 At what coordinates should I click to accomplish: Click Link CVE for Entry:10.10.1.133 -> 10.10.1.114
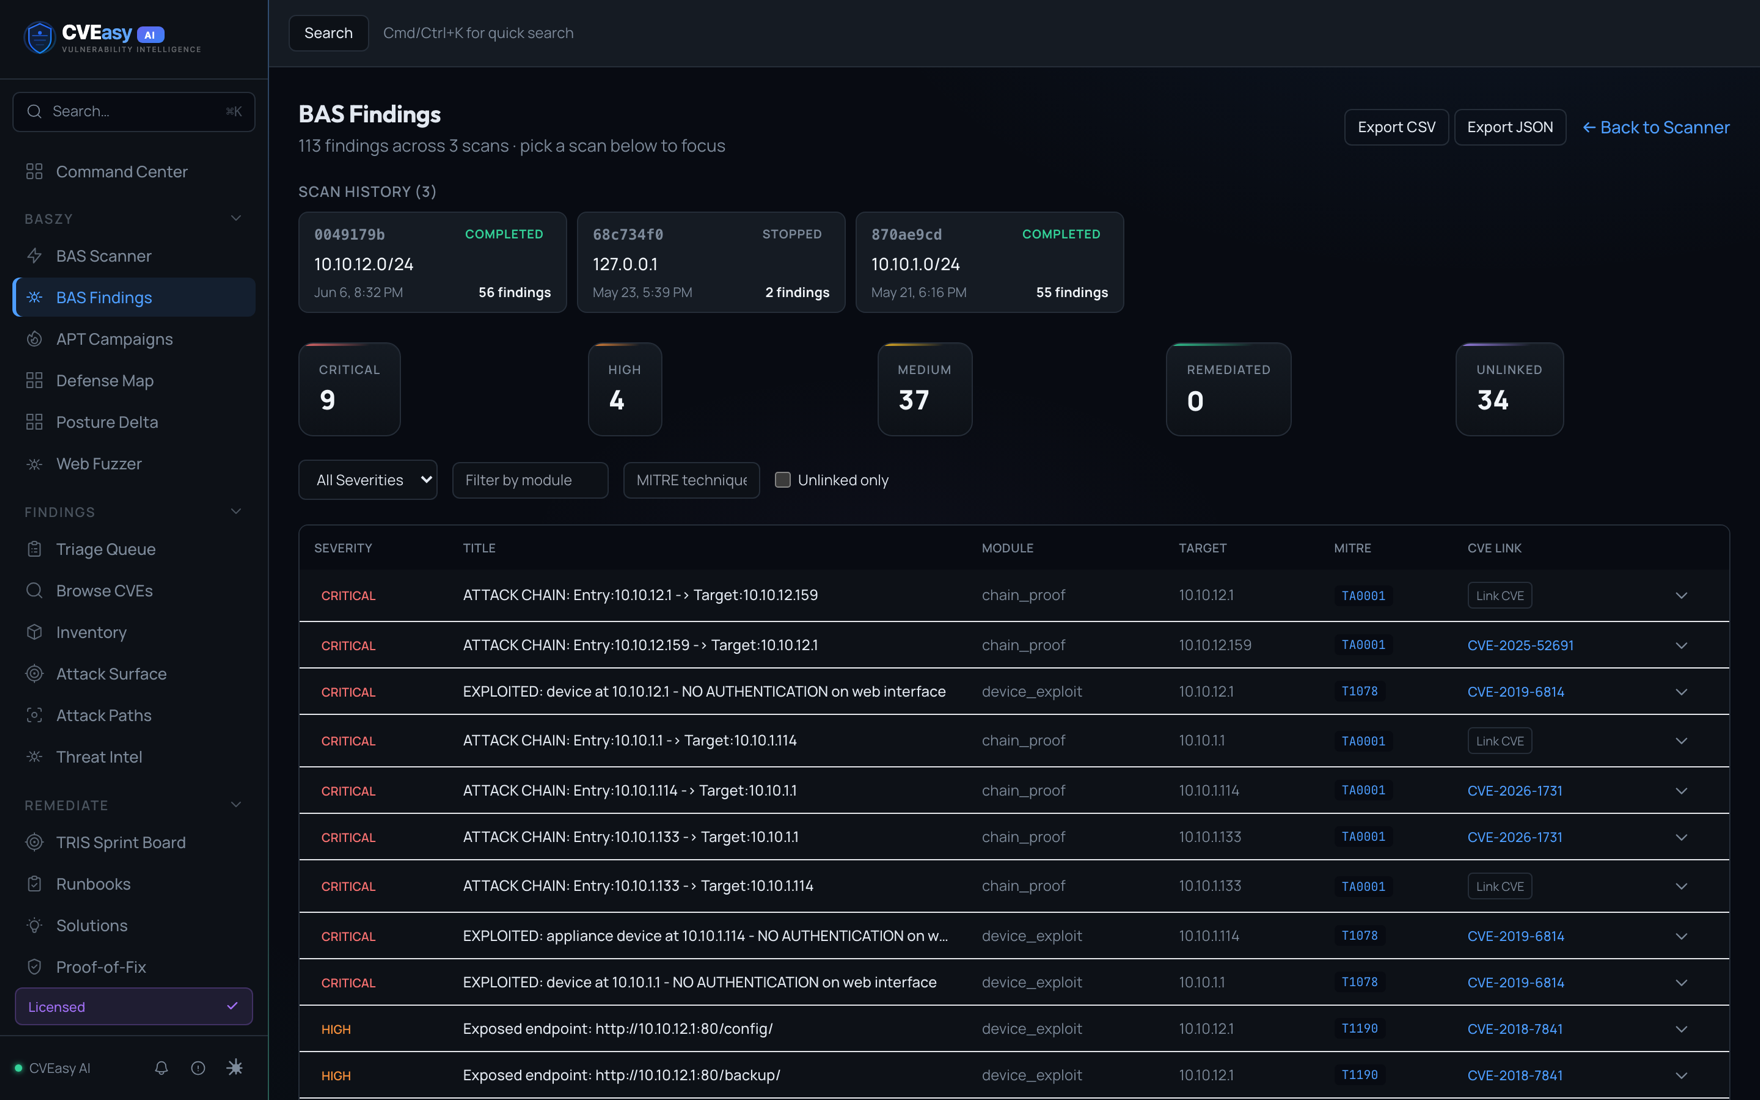click(x=1500, y=886)
